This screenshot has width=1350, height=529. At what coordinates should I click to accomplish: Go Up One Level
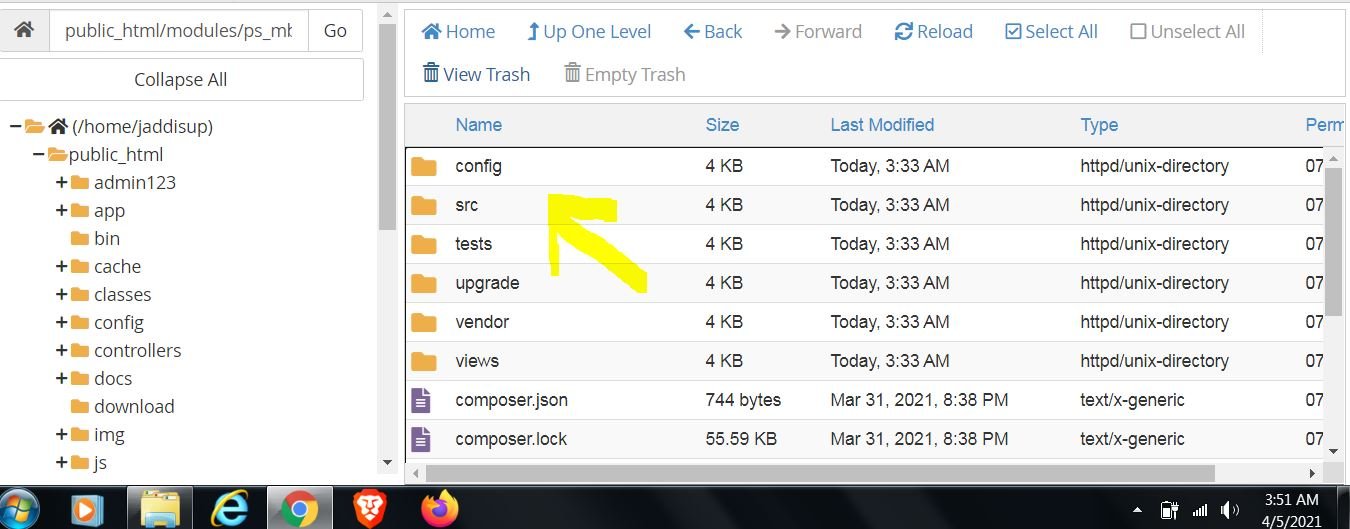589,32
